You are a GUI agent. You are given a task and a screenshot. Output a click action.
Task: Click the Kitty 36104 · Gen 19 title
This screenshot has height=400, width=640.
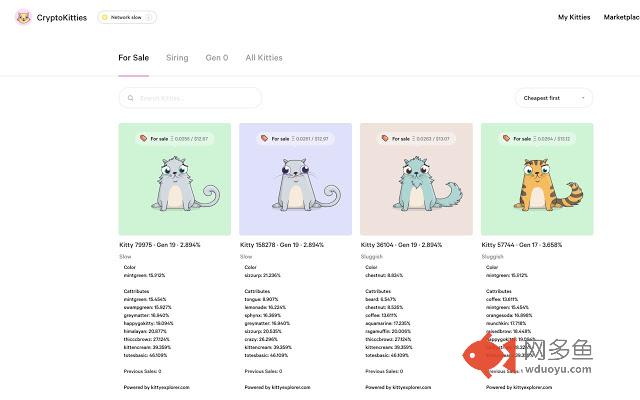pos(401,245)
